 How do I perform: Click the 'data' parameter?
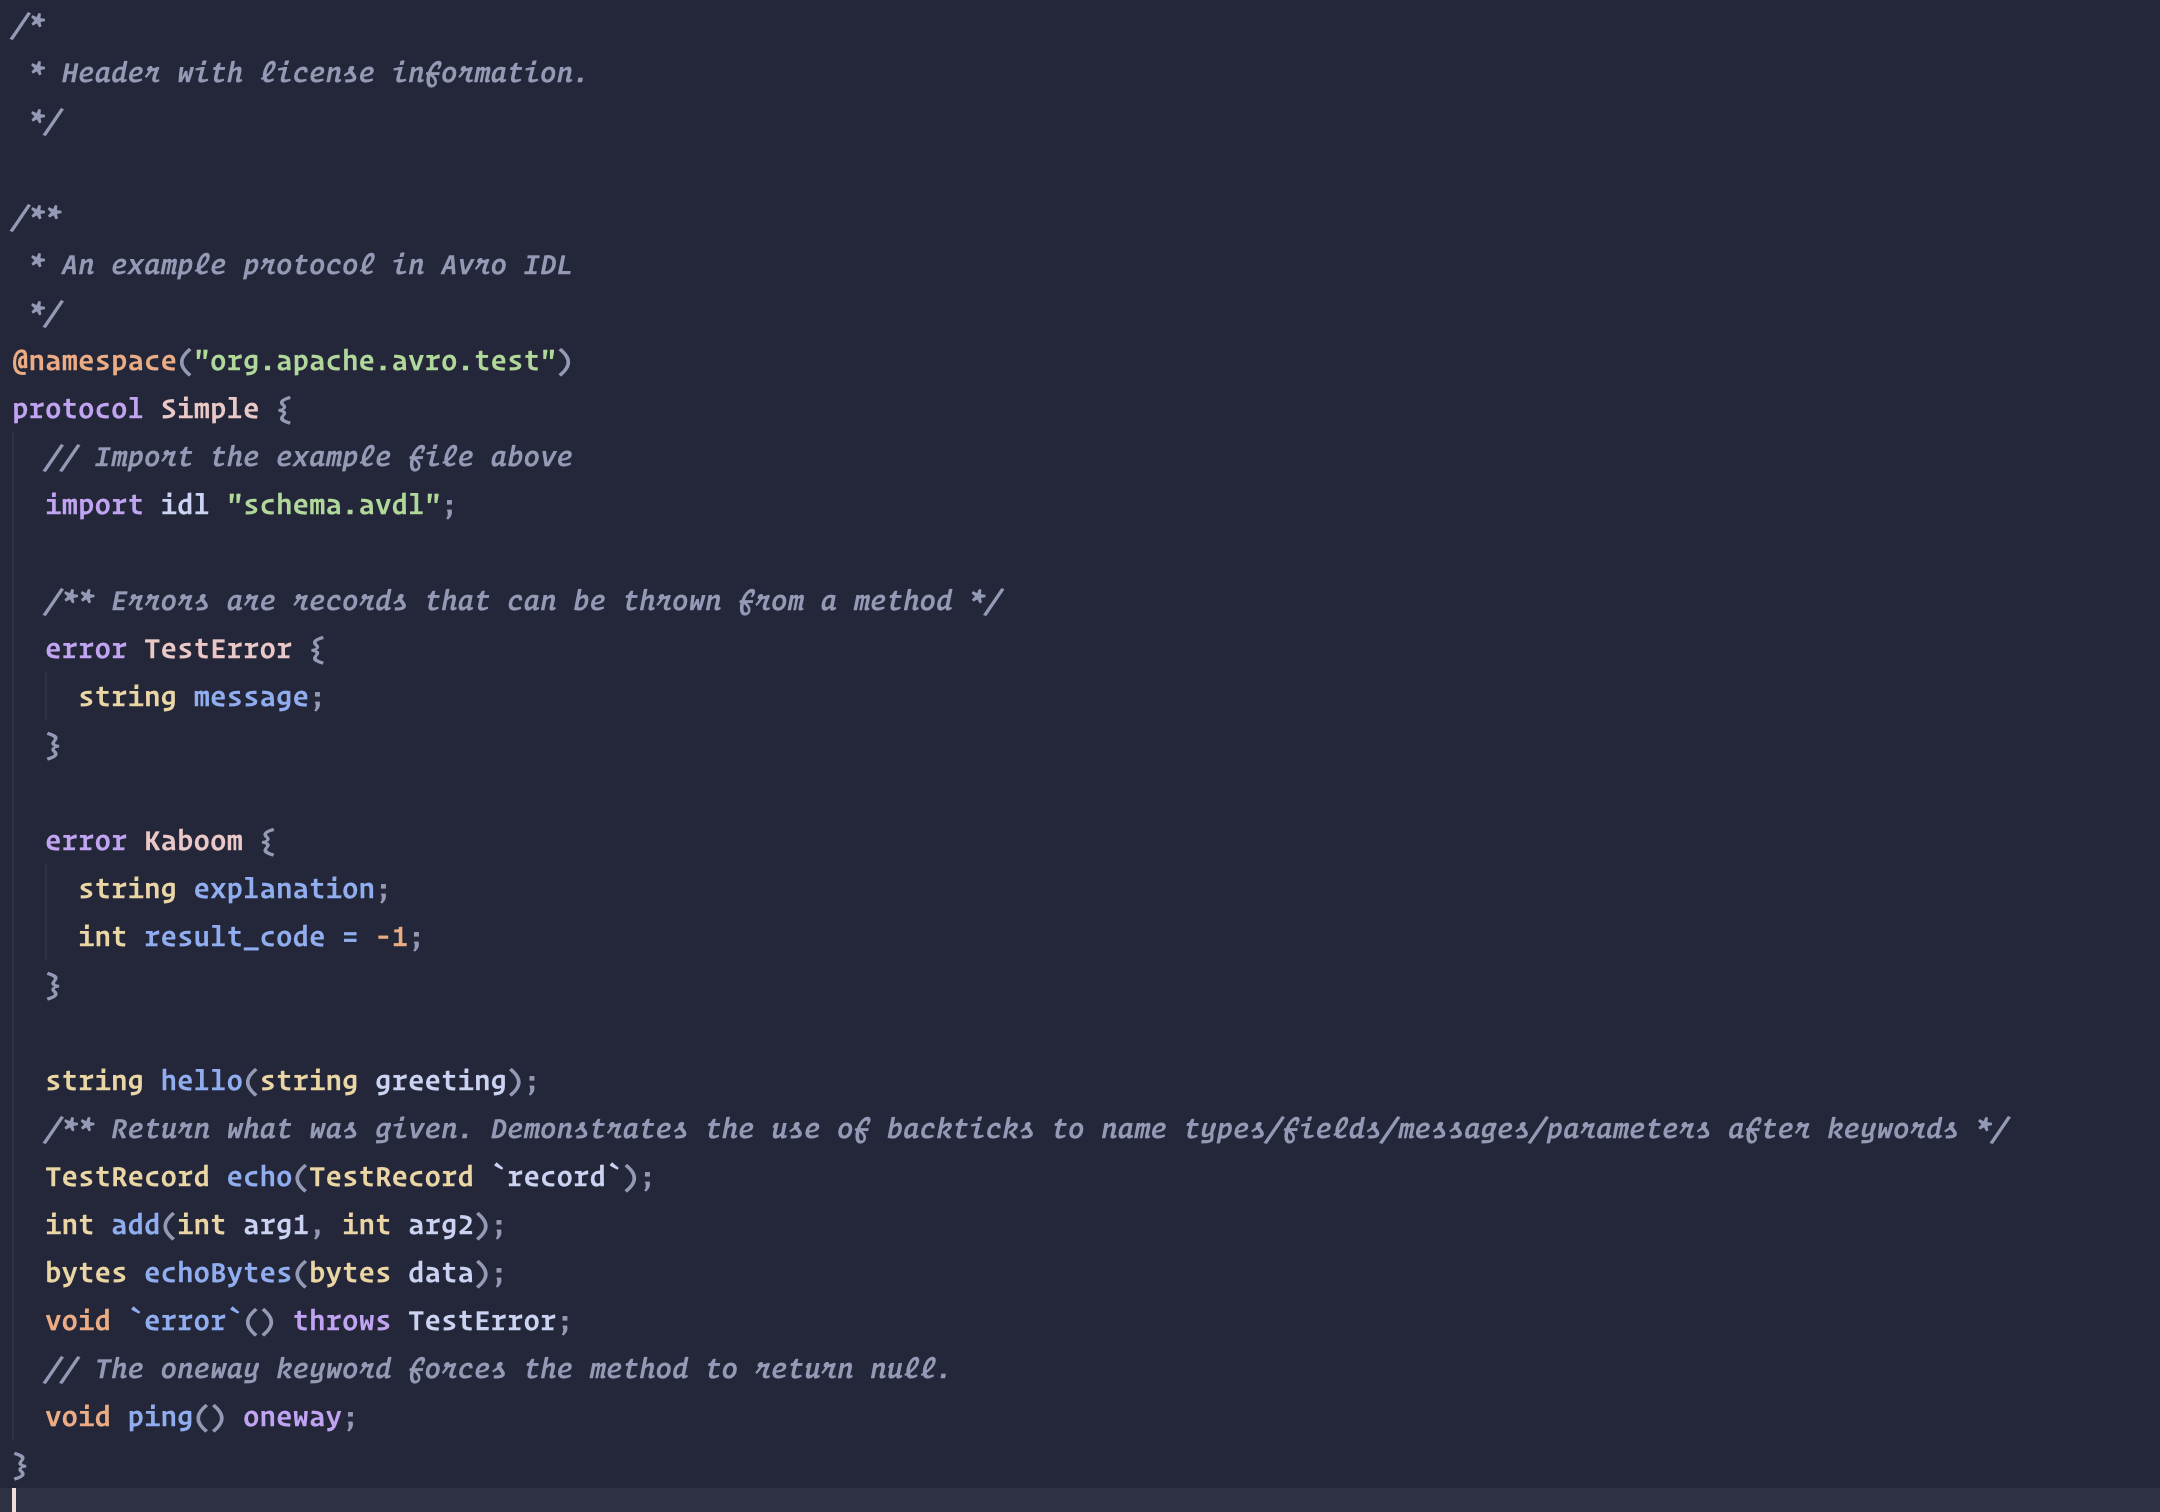[441, 1273]
